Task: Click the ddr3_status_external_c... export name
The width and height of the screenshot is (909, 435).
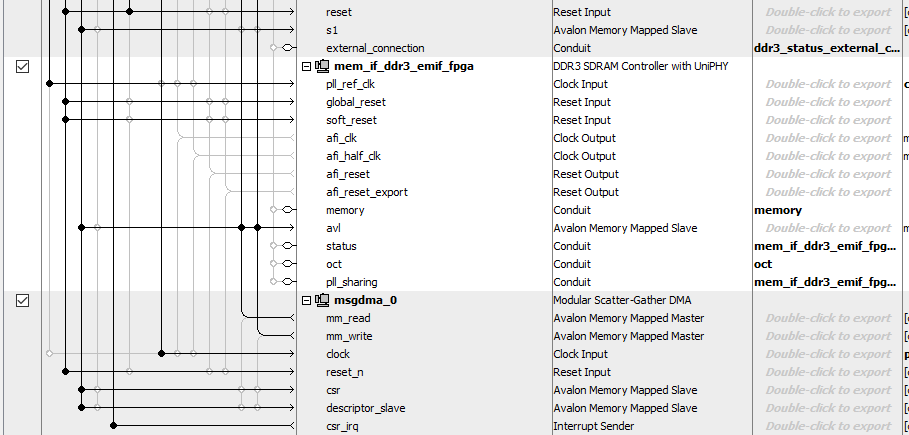Action: click(x=827, y=48)
